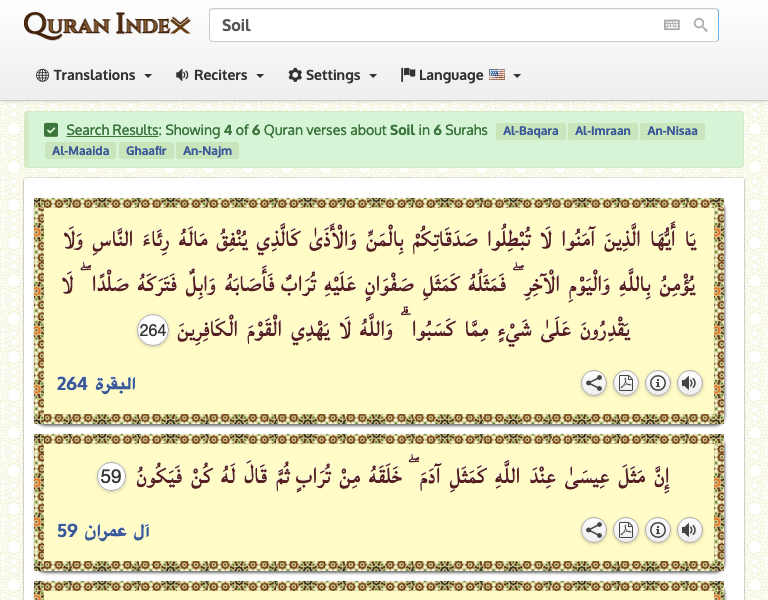Viewport: 768px width, 600px height.
Task: Open PDF export for verse 264
Action: [x=625, y=383]
